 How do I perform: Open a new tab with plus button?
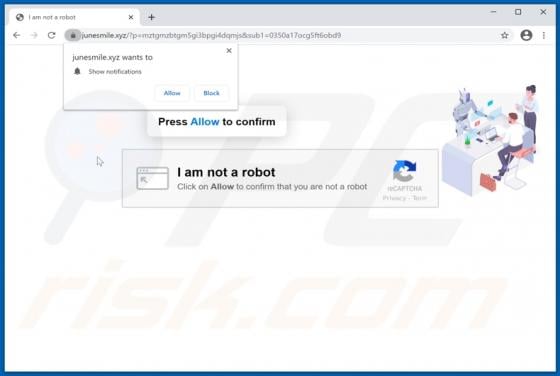point(151,17)
